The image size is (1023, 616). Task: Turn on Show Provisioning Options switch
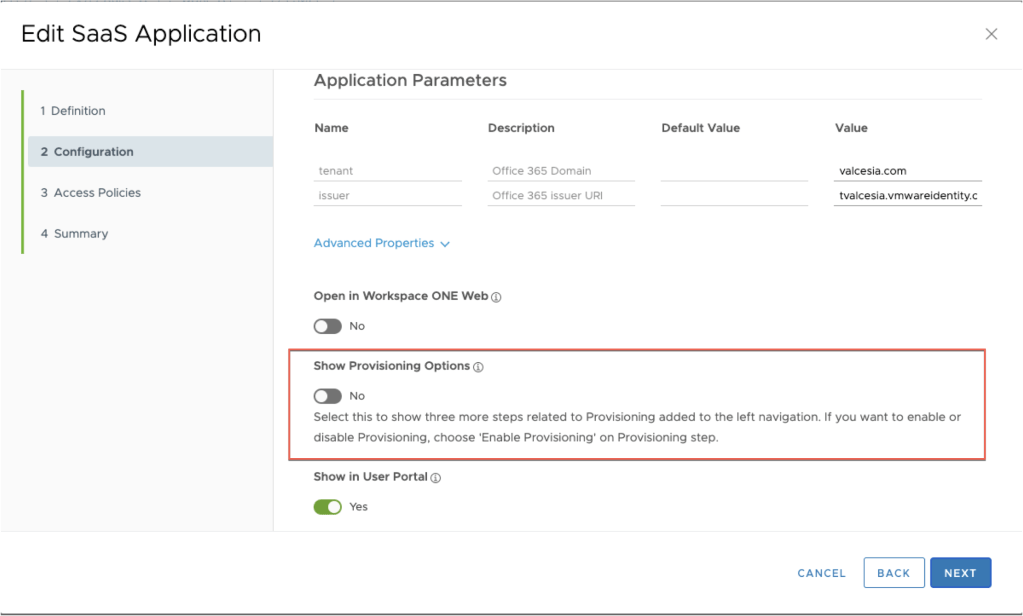coord(327,396)
